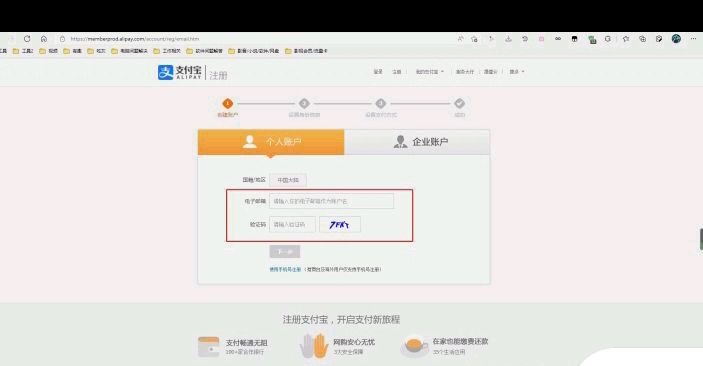The image size is (703, 366).
Task: Open the favorites star icon
Action: click(625, 39)
